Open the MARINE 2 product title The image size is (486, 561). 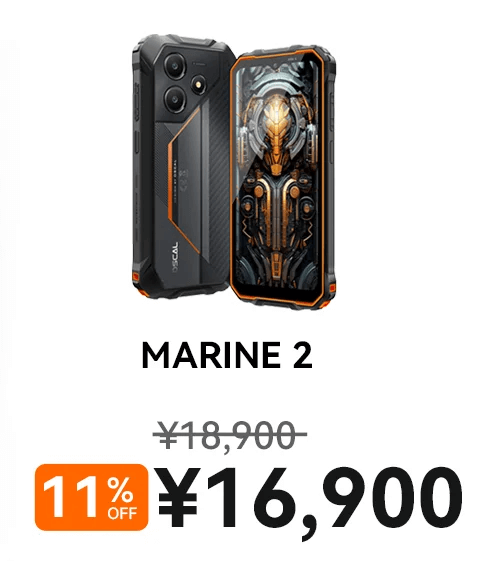227,355
